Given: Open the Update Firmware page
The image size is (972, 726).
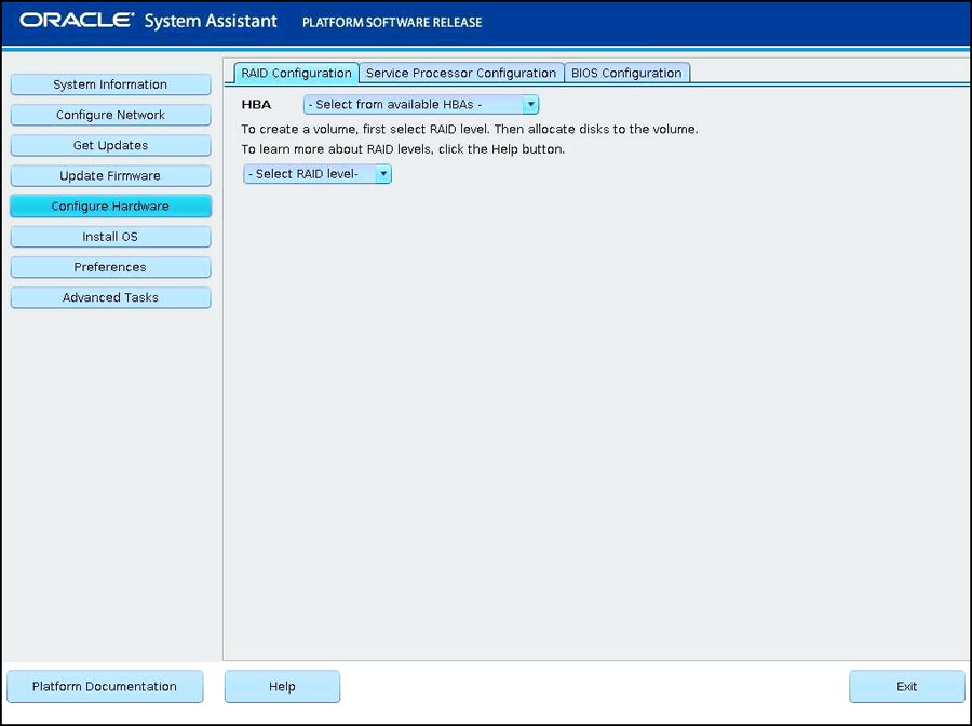Looking at the screenshot, I should point(110,175).
